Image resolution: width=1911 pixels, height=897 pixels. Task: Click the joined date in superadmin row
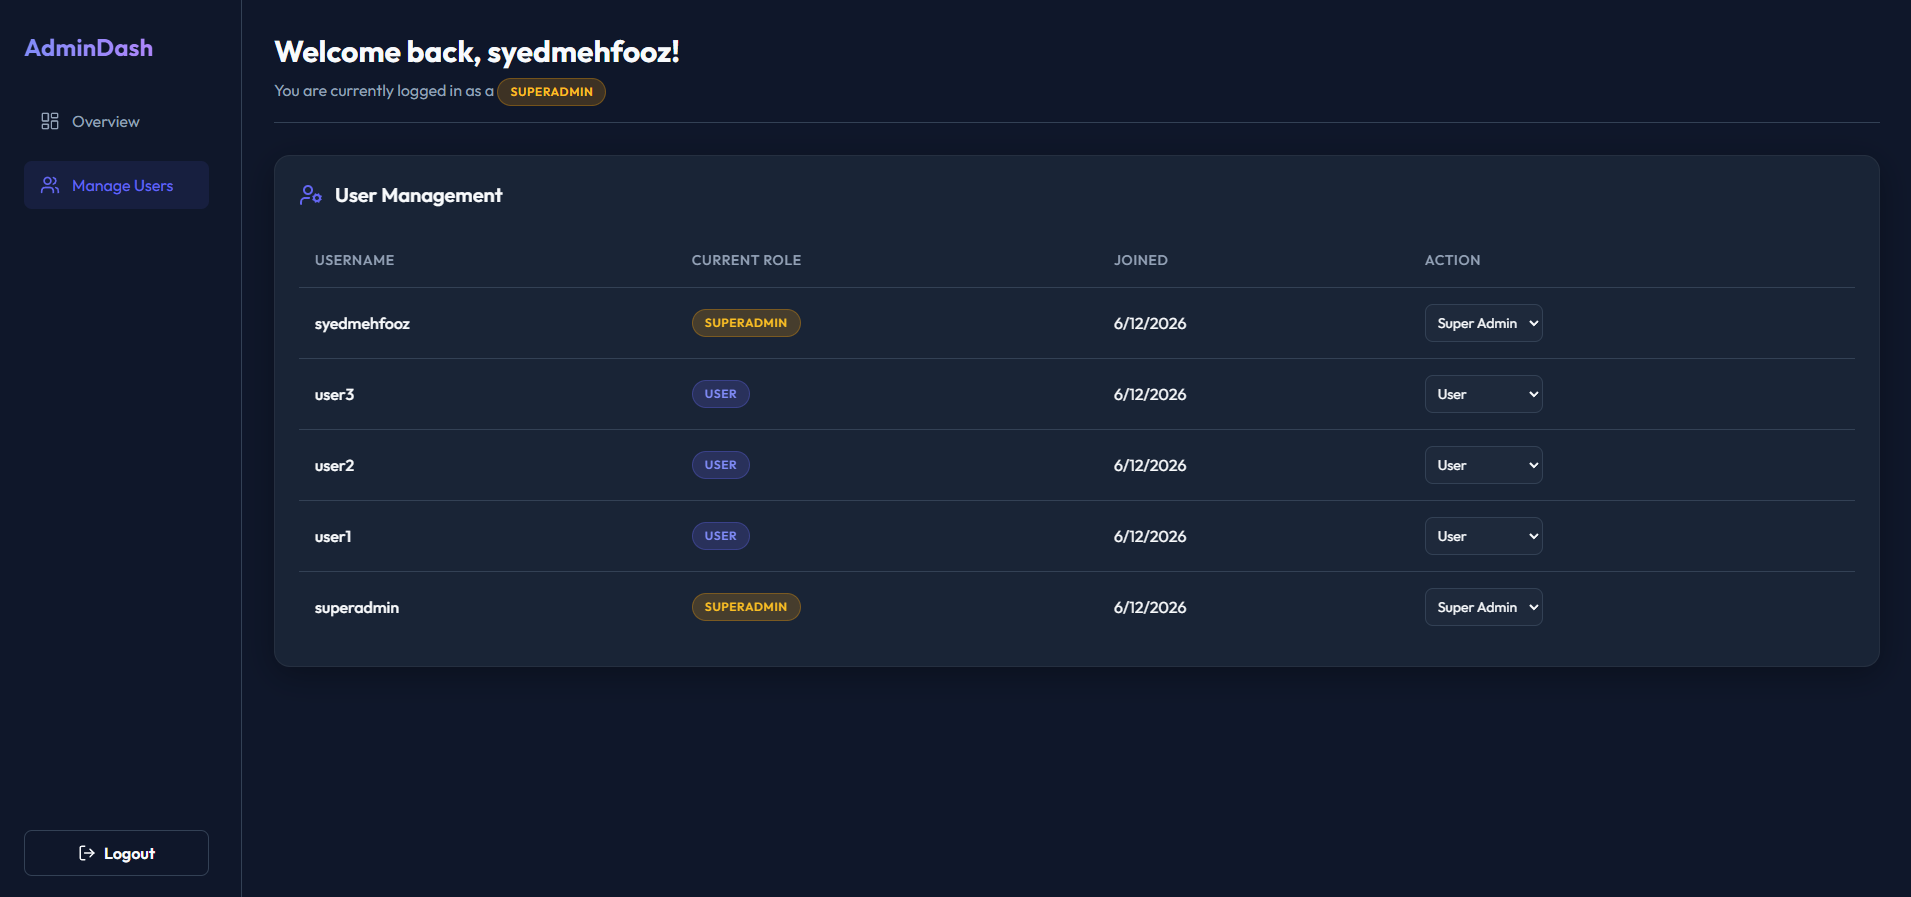(x=1150, y=607)
